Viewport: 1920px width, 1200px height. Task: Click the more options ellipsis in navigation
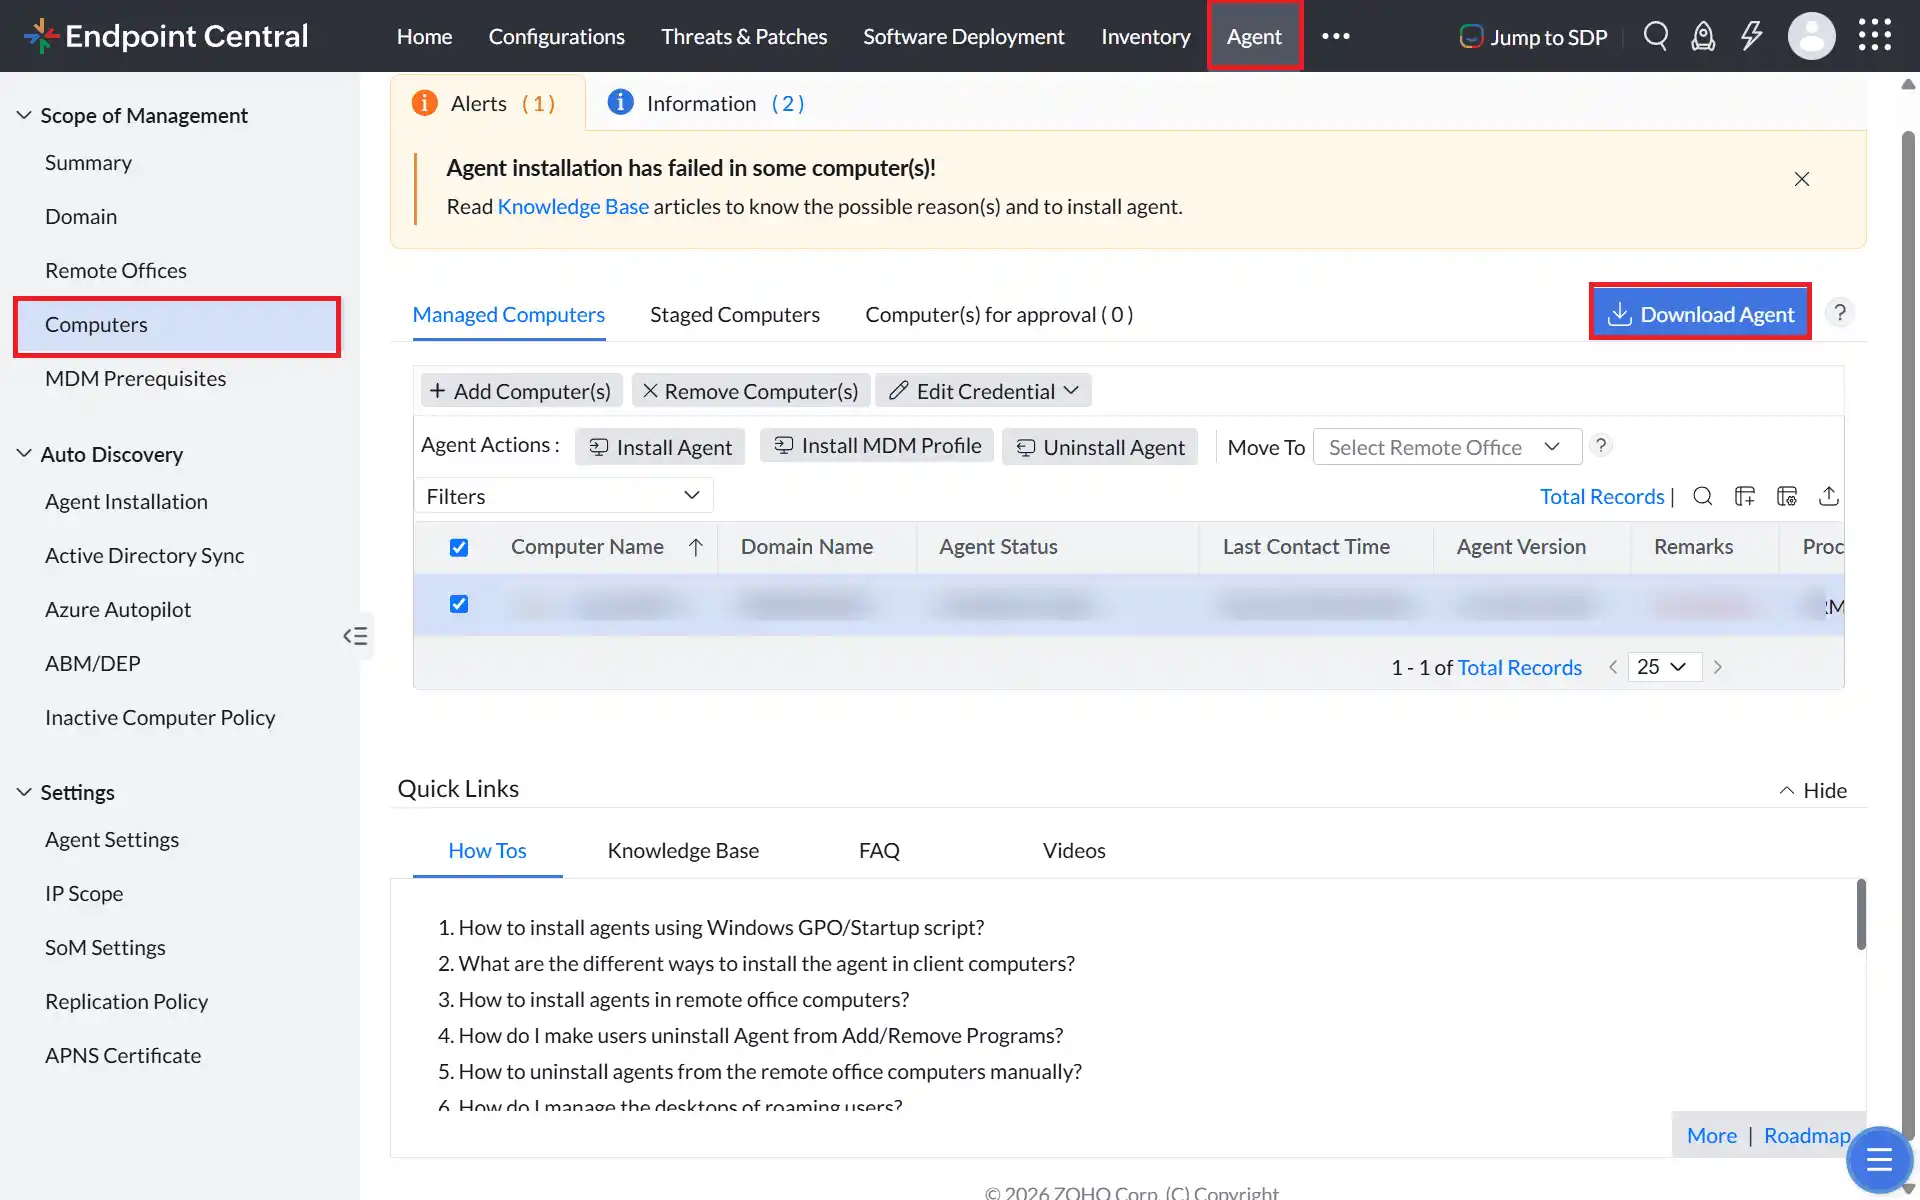click(1336, 36)
